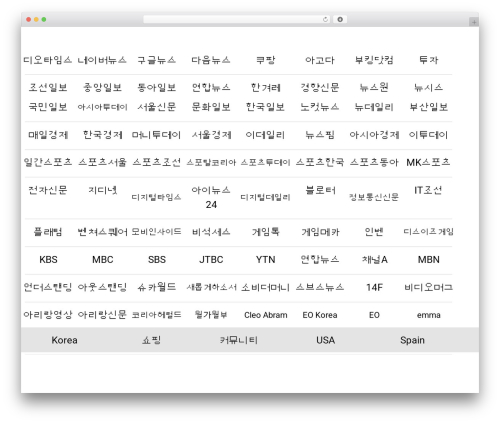Open the 서울신문 link

pyautogui.click(x=157, y=107)
